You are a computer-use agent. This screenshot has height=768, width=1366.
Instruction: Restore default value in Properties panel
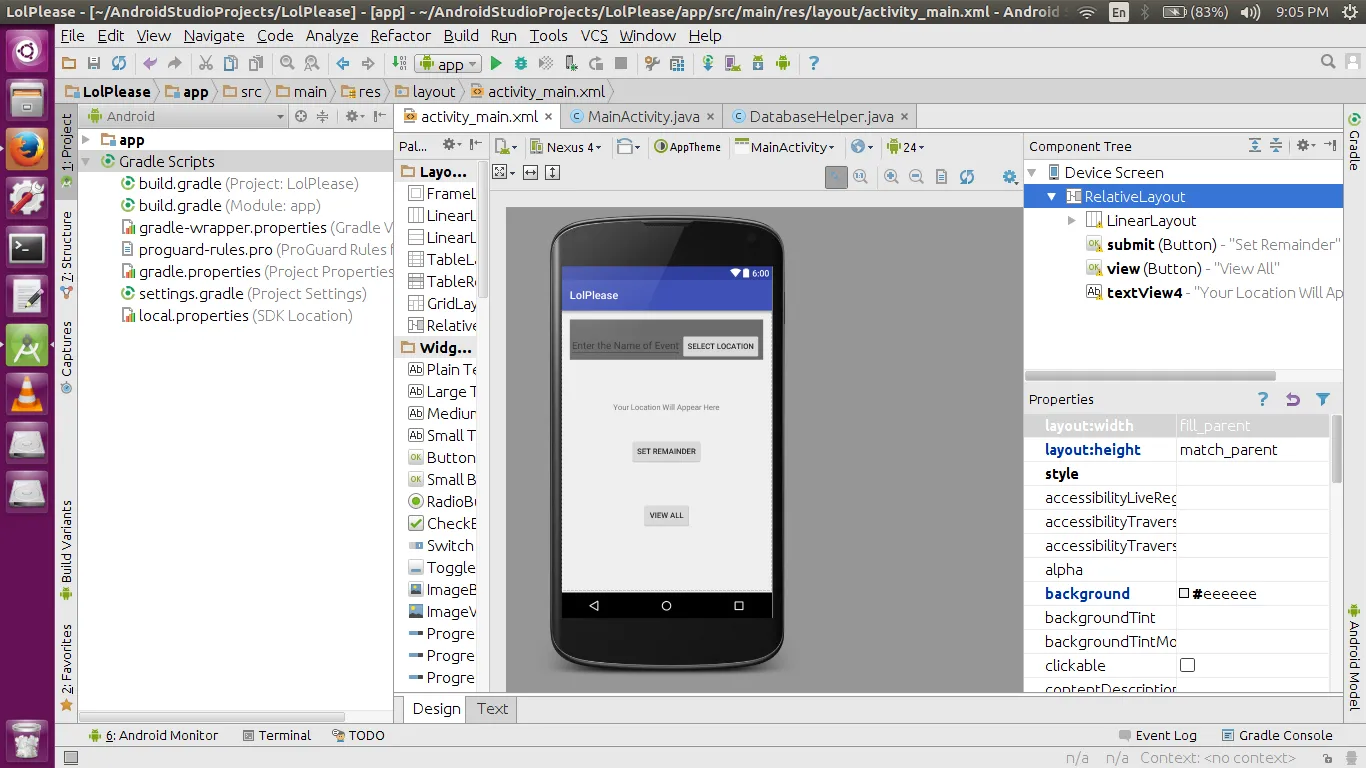coord(1293,399)
